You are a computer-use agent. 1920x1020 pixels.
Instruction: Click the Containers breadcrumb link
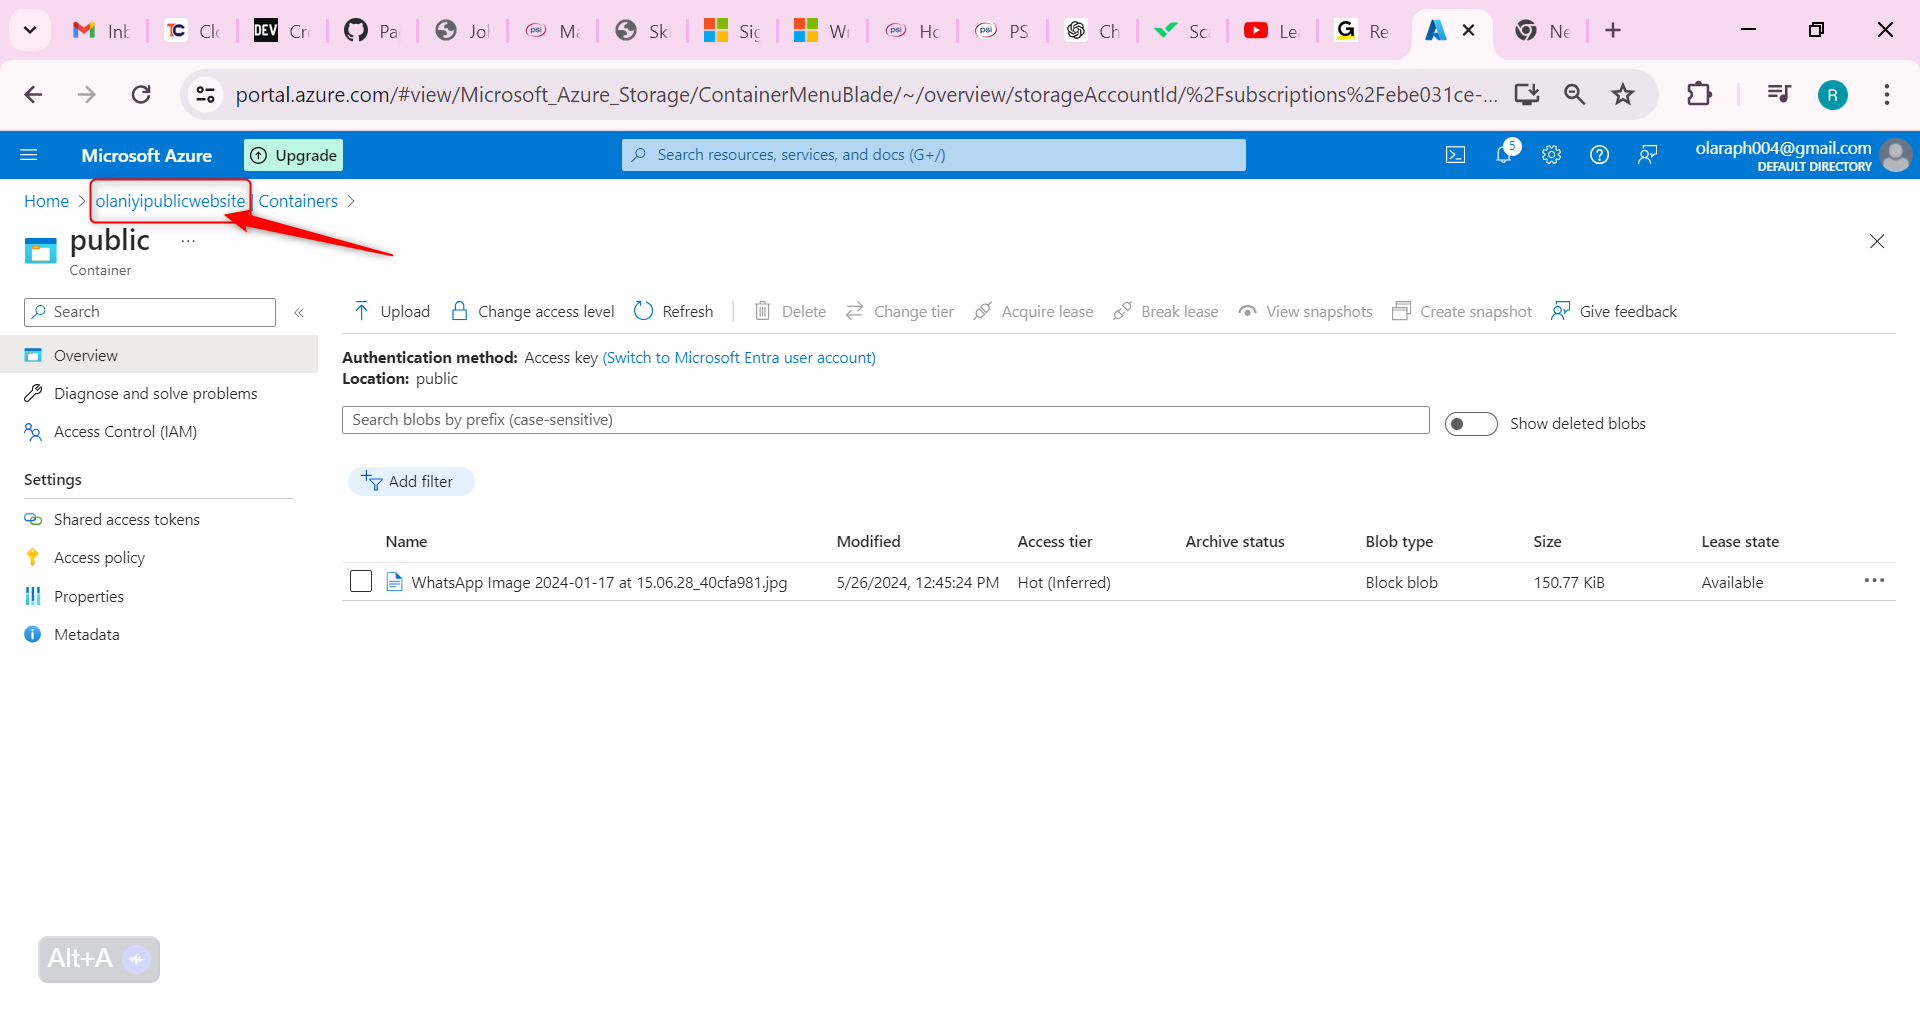tap(298, 201)
